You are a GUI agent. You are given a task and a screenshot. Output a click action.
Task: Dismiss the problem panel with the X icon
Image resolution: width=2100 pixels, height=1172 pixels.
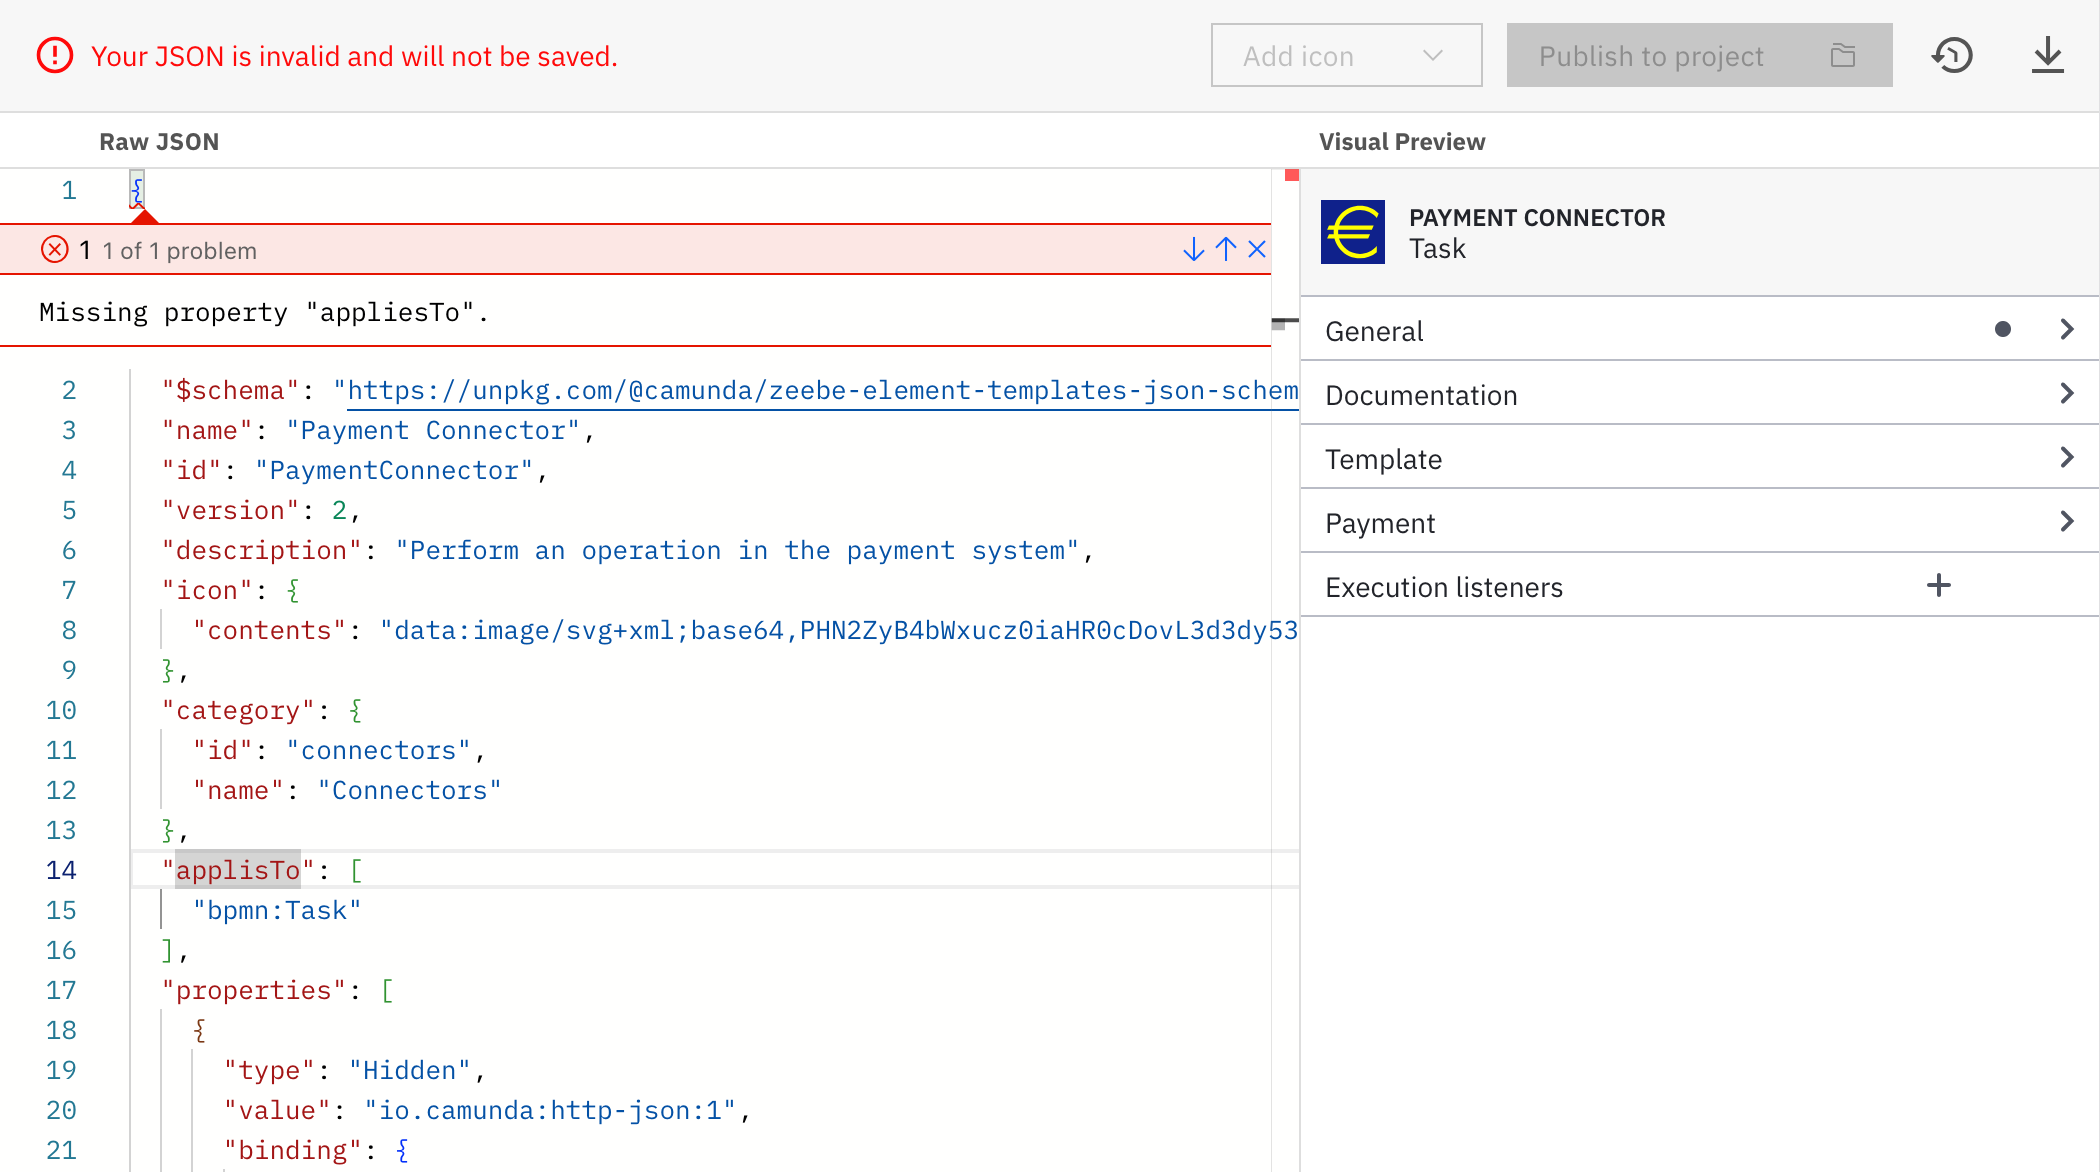[1257, 249]
